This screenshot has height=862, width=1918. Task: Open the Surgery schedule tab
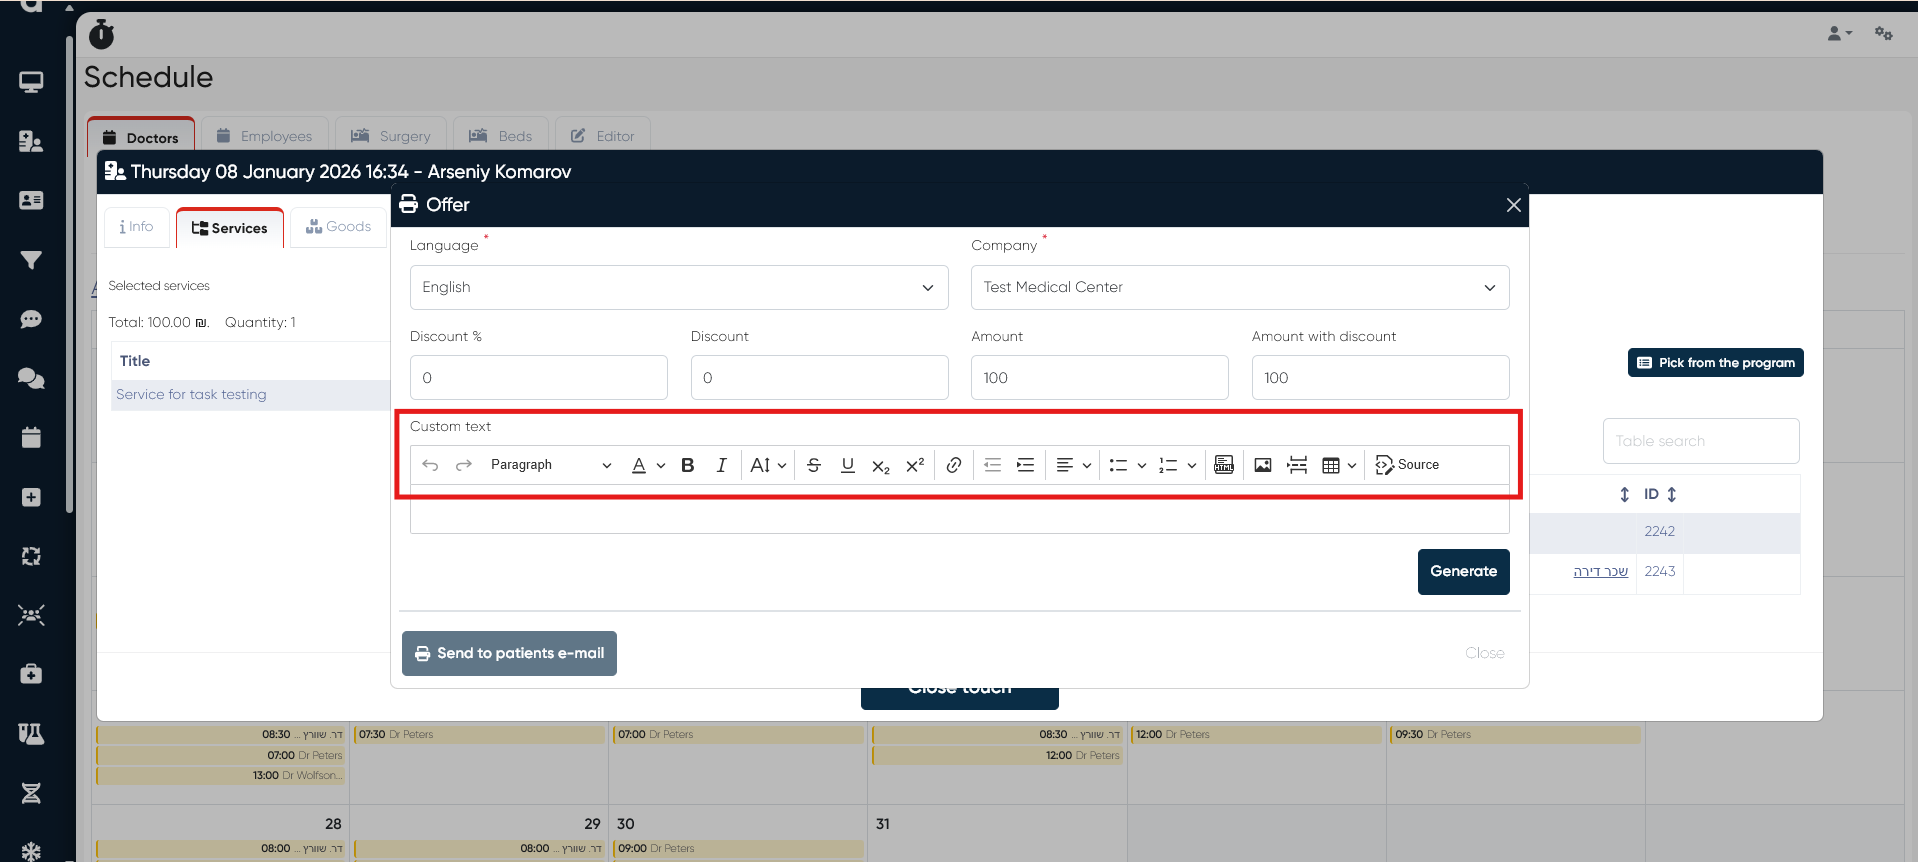pos(391,136)
